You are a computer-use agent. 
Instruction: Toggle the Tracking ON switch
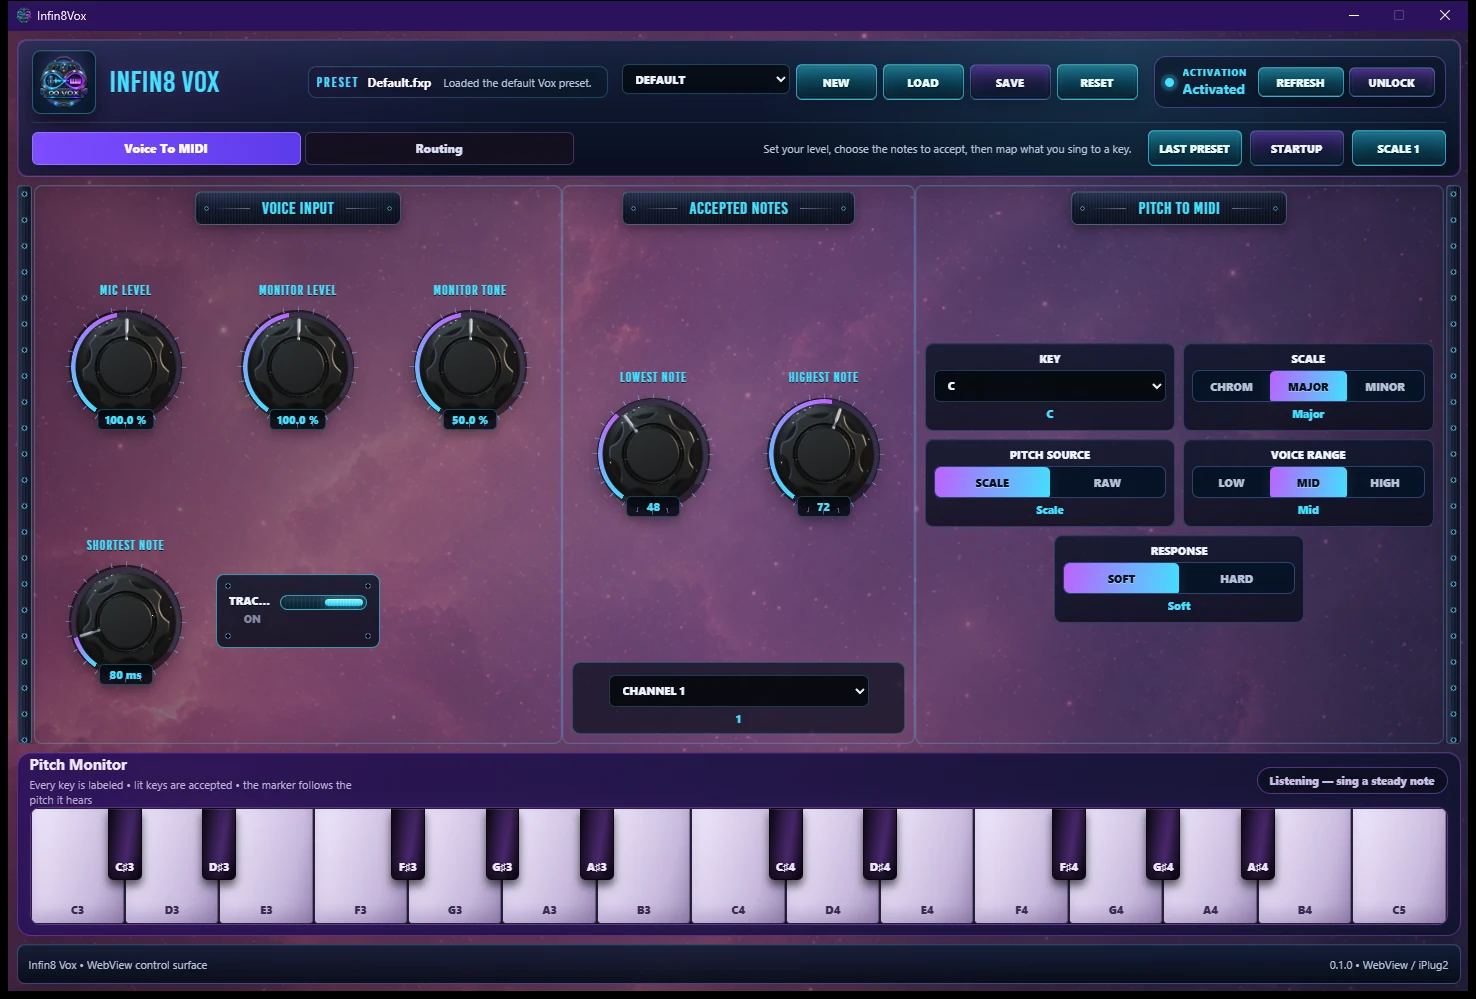click(323, 602)
